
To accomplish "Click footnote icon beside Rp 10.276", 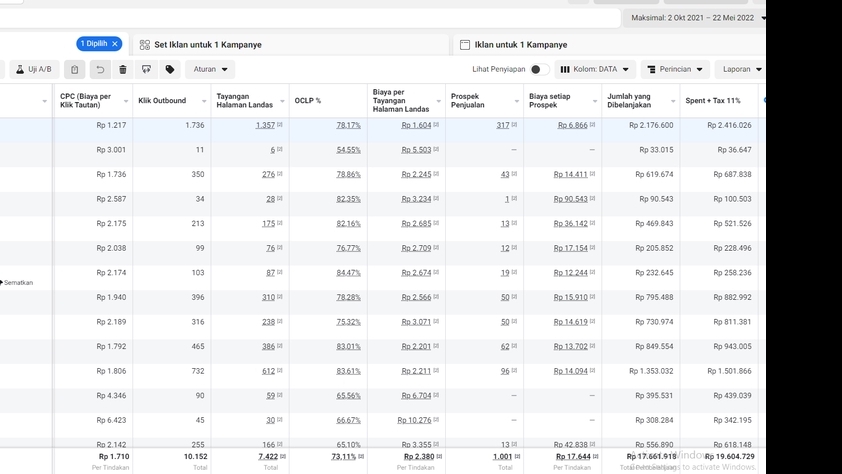I will 436,420.
